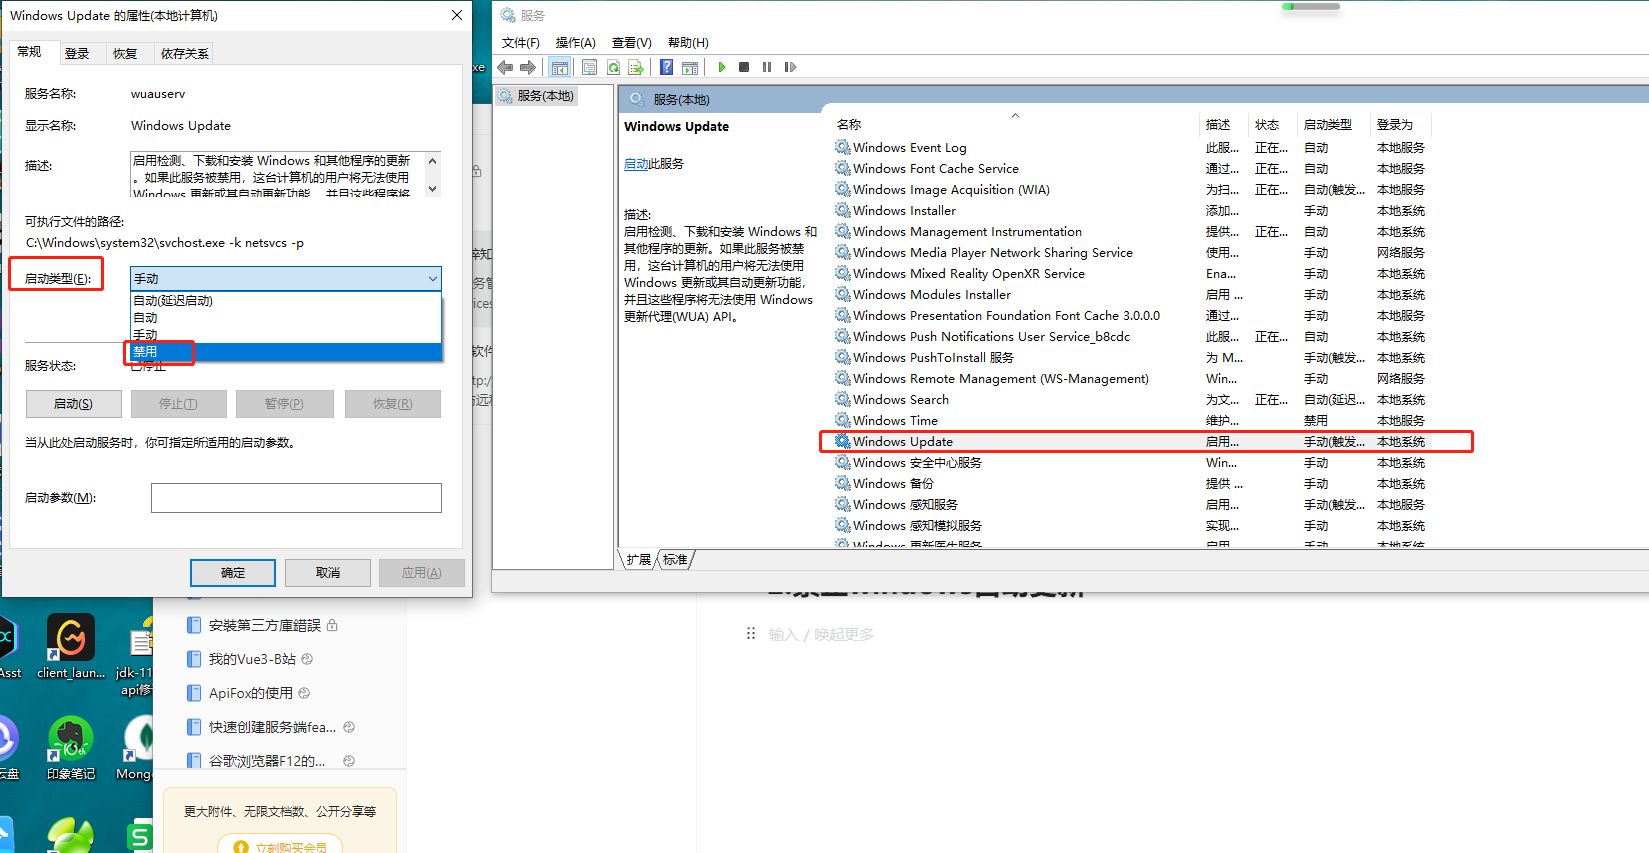
Task: Select the Windows Modules Installer row
Action: pyautogui.click(x=1131, y=294)
